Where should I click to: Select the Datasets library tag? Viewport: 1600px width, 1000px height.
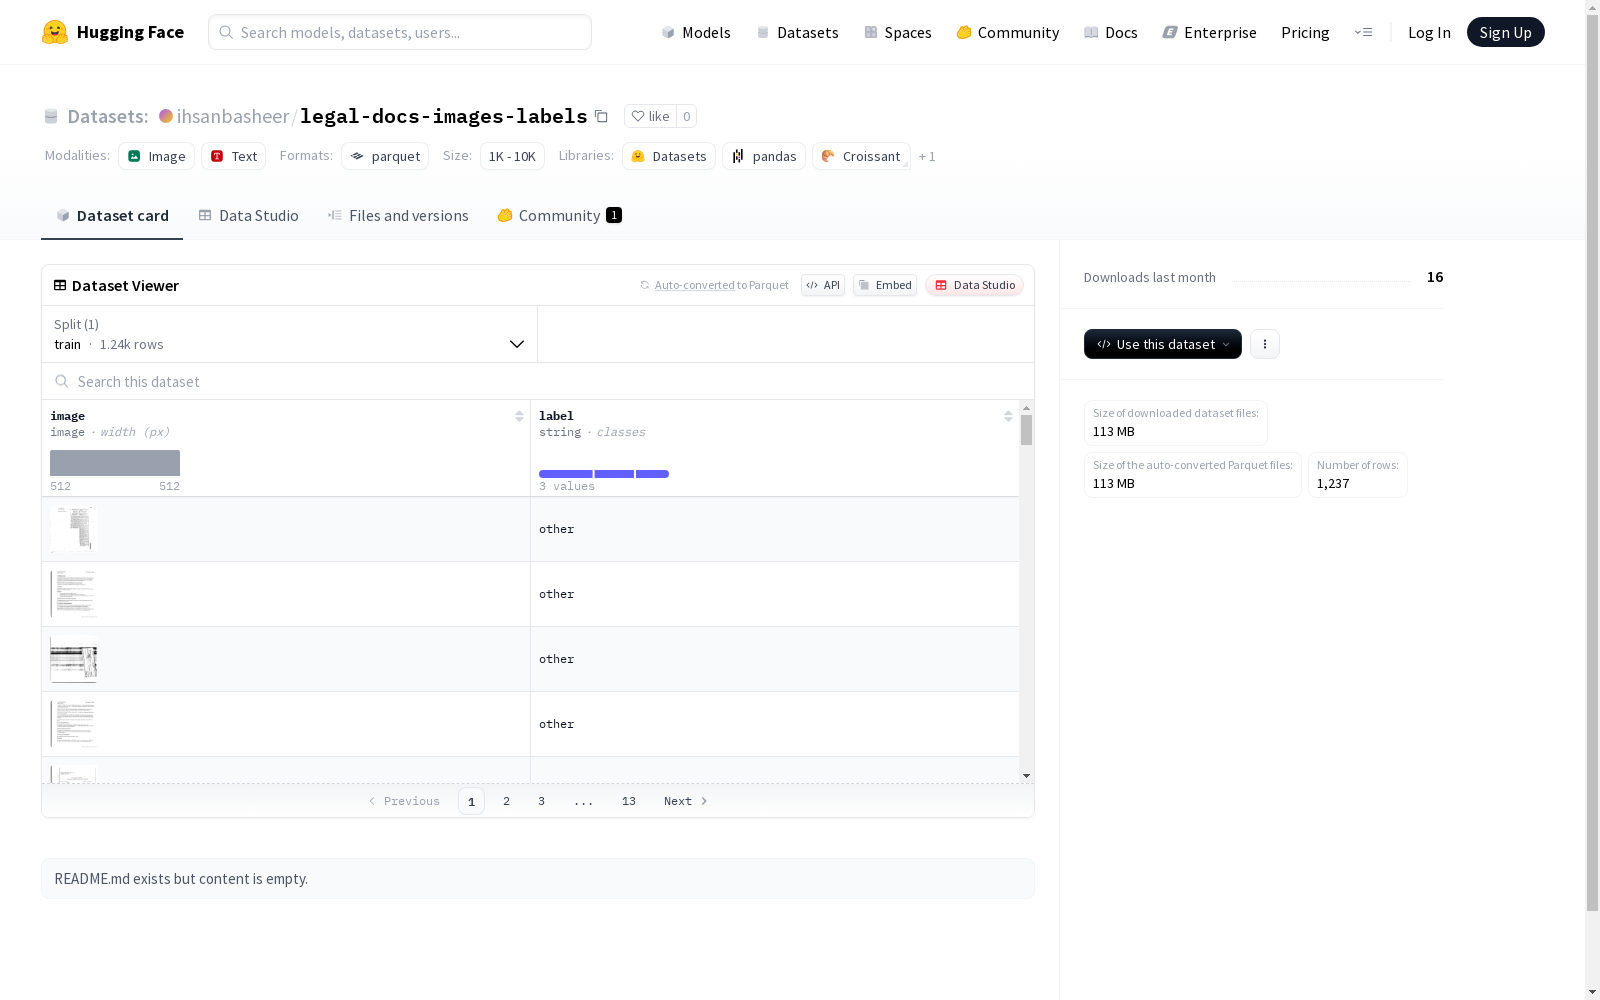pos(669,156)
